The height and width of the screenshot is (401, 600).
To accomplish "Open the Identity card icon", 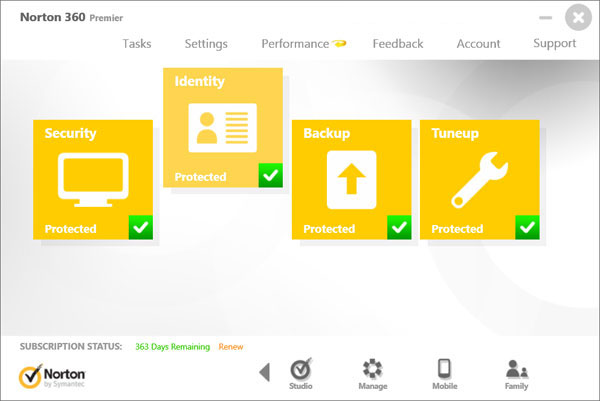I will [x=222, y=127].
